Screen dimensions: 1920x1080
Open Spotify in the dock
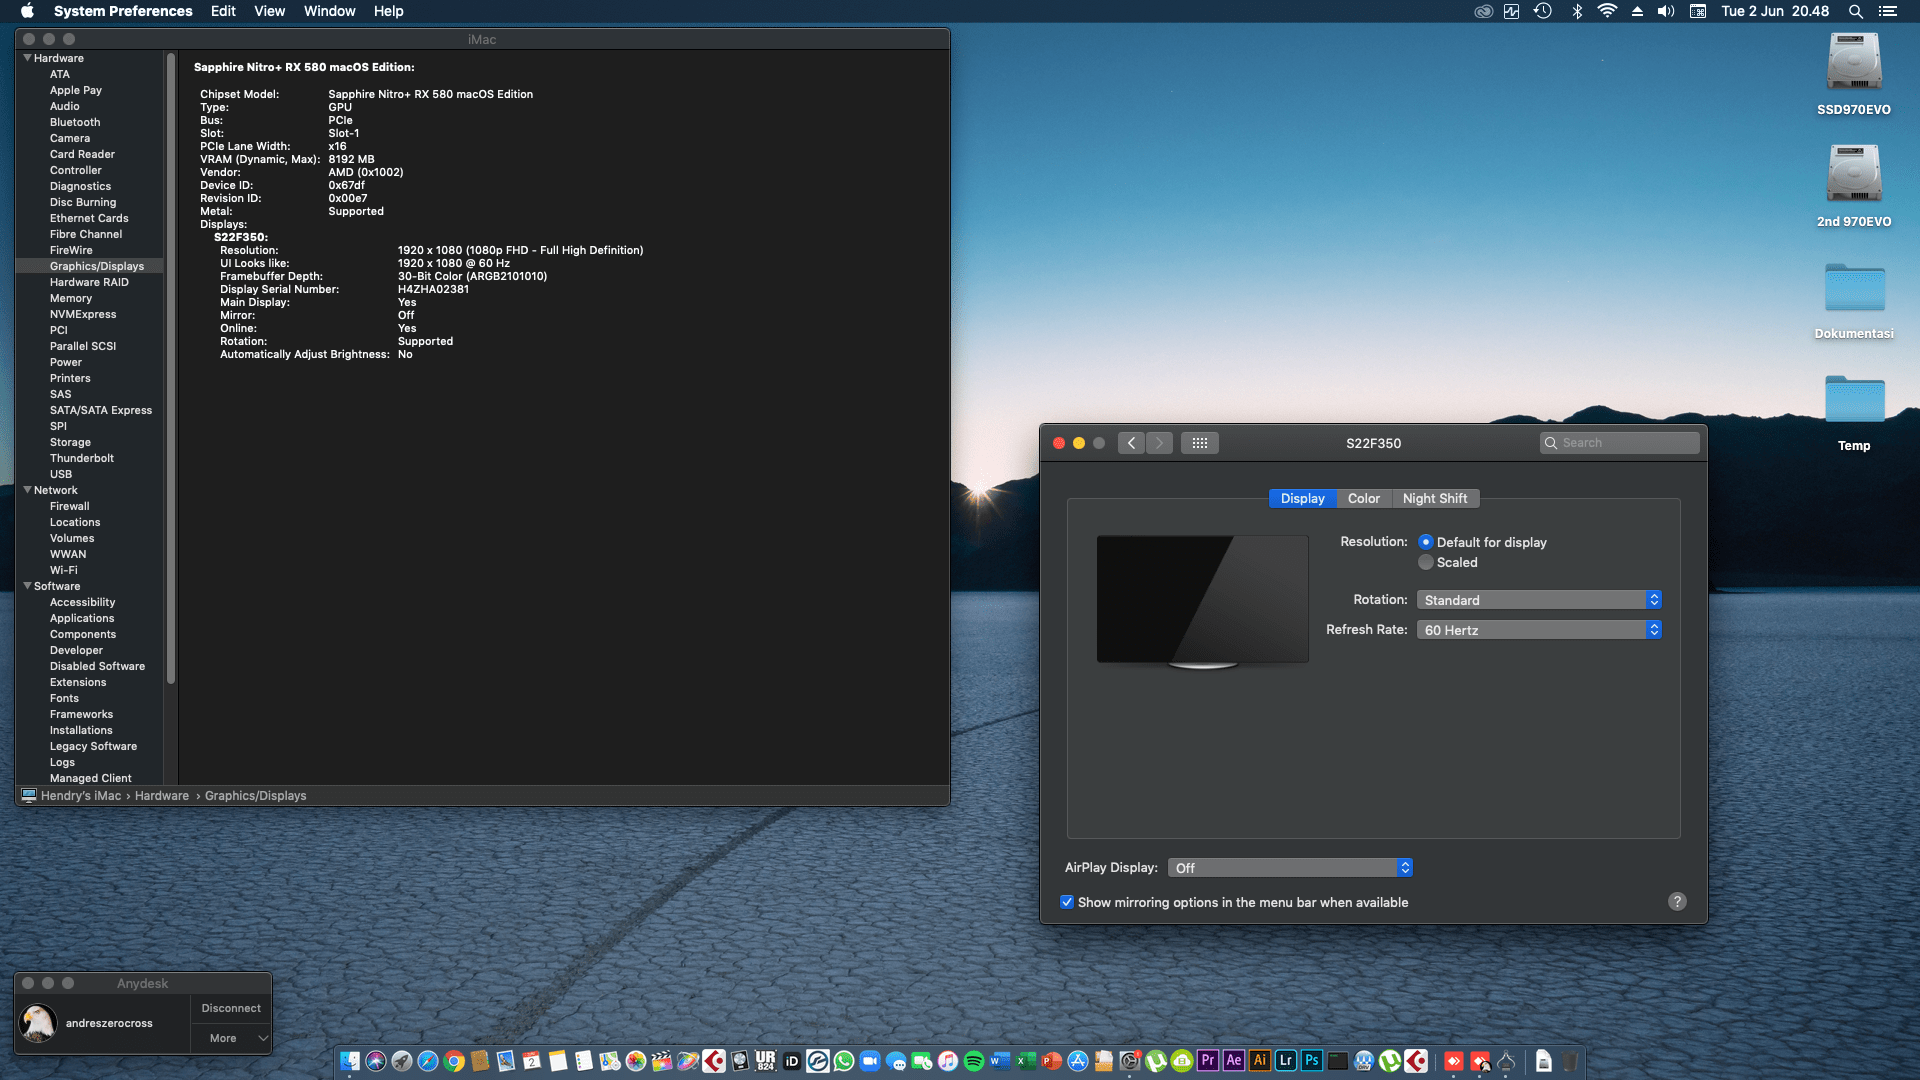point(974,1061)
